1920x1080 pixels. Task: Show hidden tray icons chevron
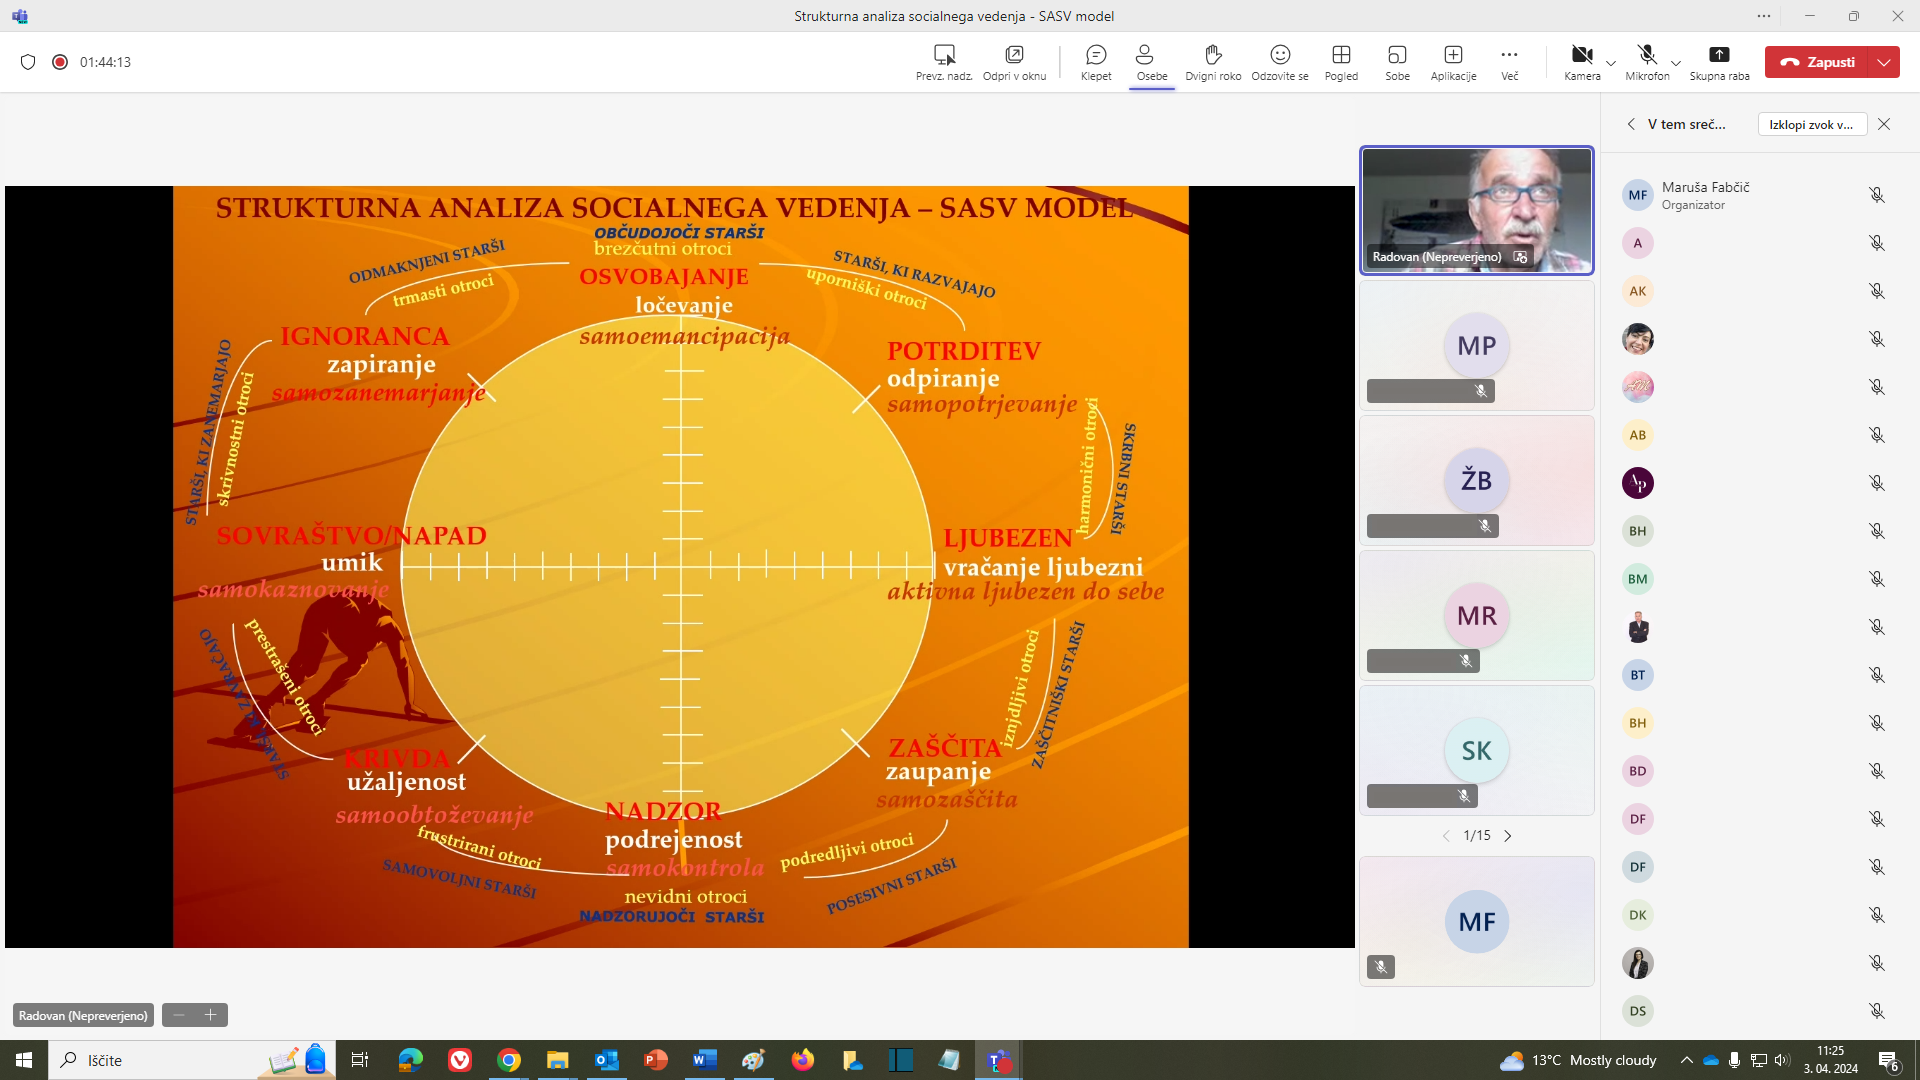[1686, 1060]
